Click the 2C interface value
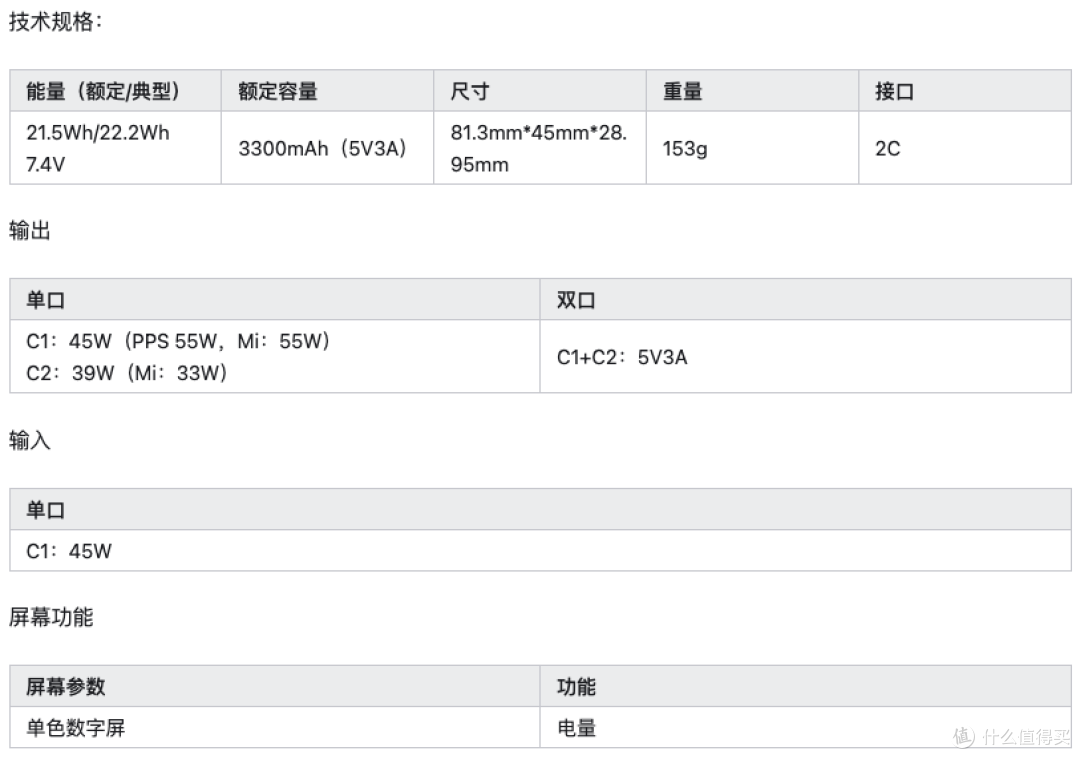This screenshot has height=759, width=1080. 887,149
